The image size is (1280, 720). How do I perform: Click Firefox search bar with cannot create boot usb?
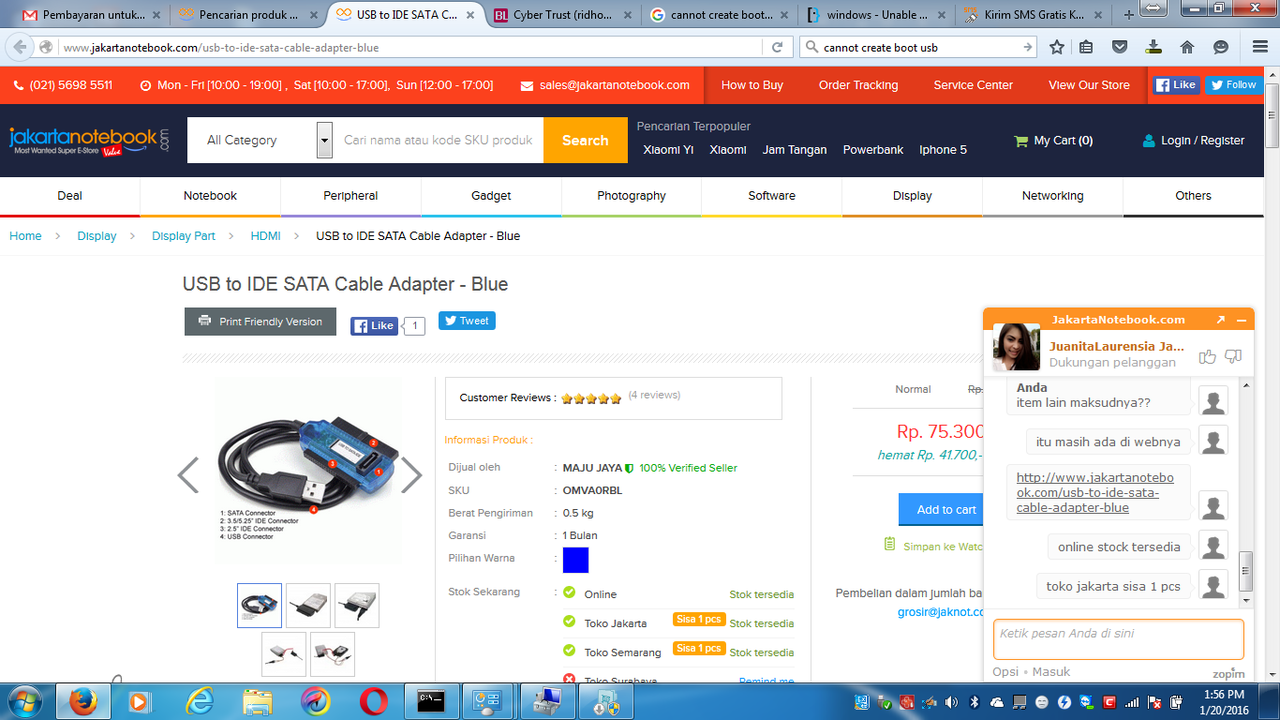tap(918, 47)
